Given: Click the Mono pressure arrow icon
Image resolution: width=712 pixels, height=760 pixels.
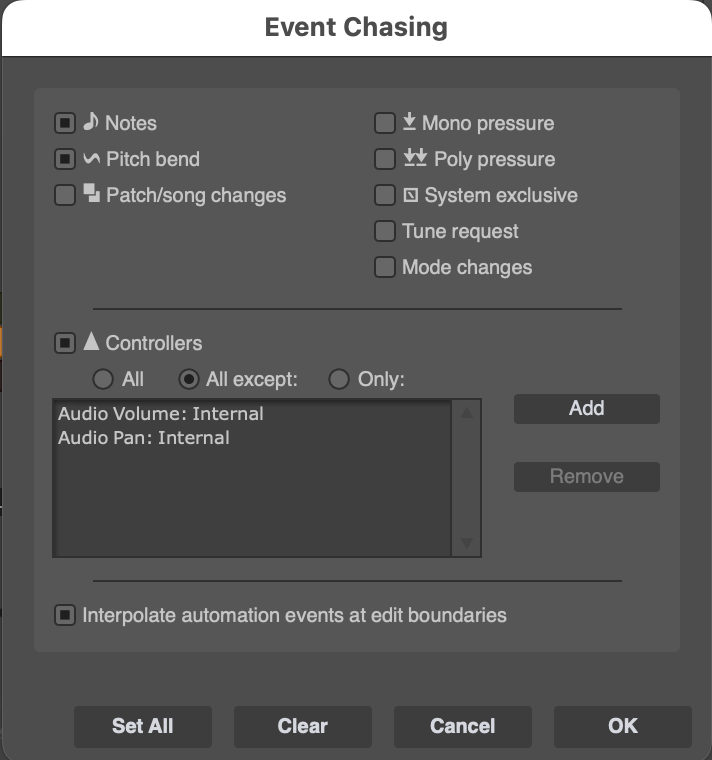Looking at the screenshot, I should click(x=409, y=121).
